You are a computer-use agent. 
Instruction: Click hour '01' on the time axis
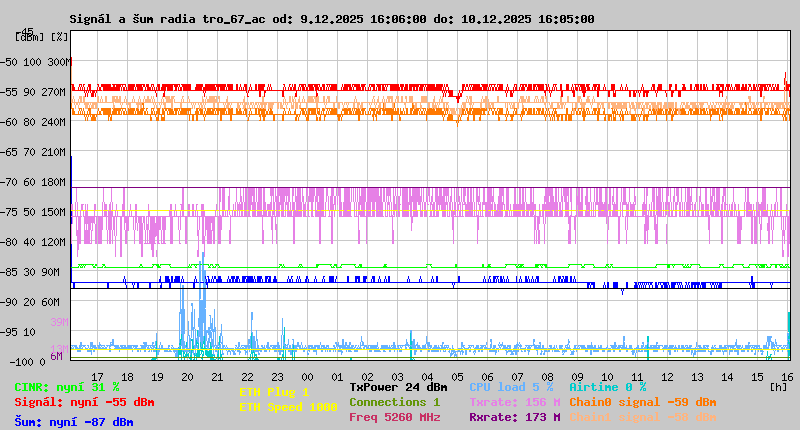click(x=337, y=377)
